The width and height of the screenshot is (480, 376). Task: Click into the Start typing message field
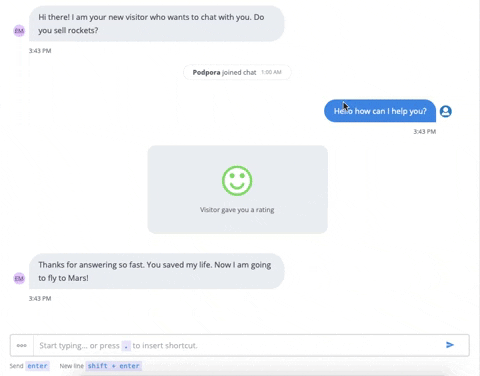click(x=238, y=345)
